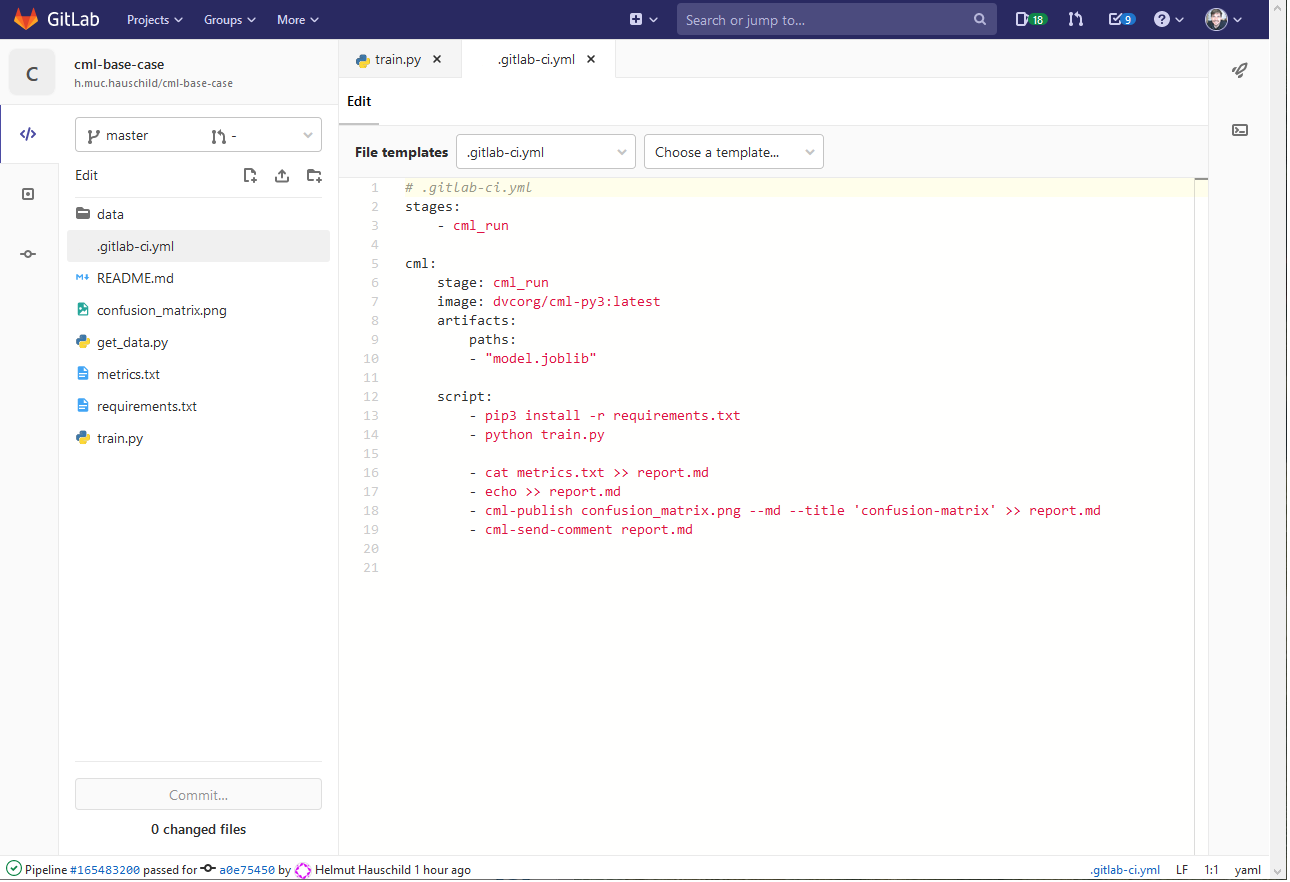Open the Projects menu
This screenshot has height=882, width=1290.
point(155,19)
